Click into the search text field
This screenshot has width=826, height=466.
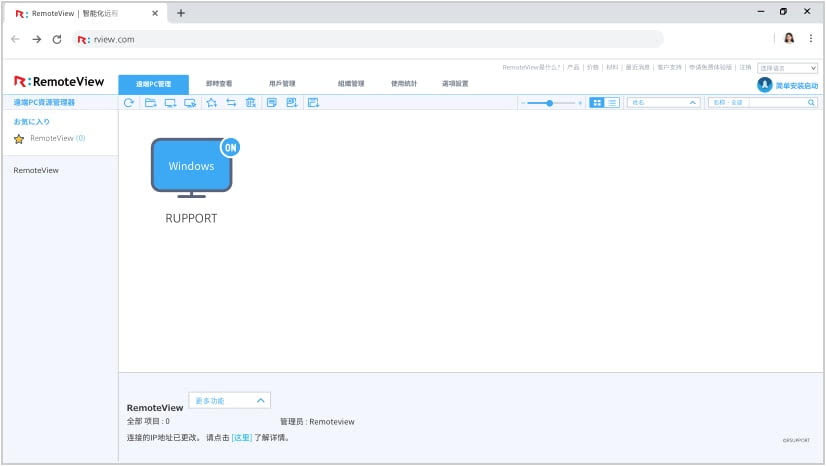click(777, 103)
